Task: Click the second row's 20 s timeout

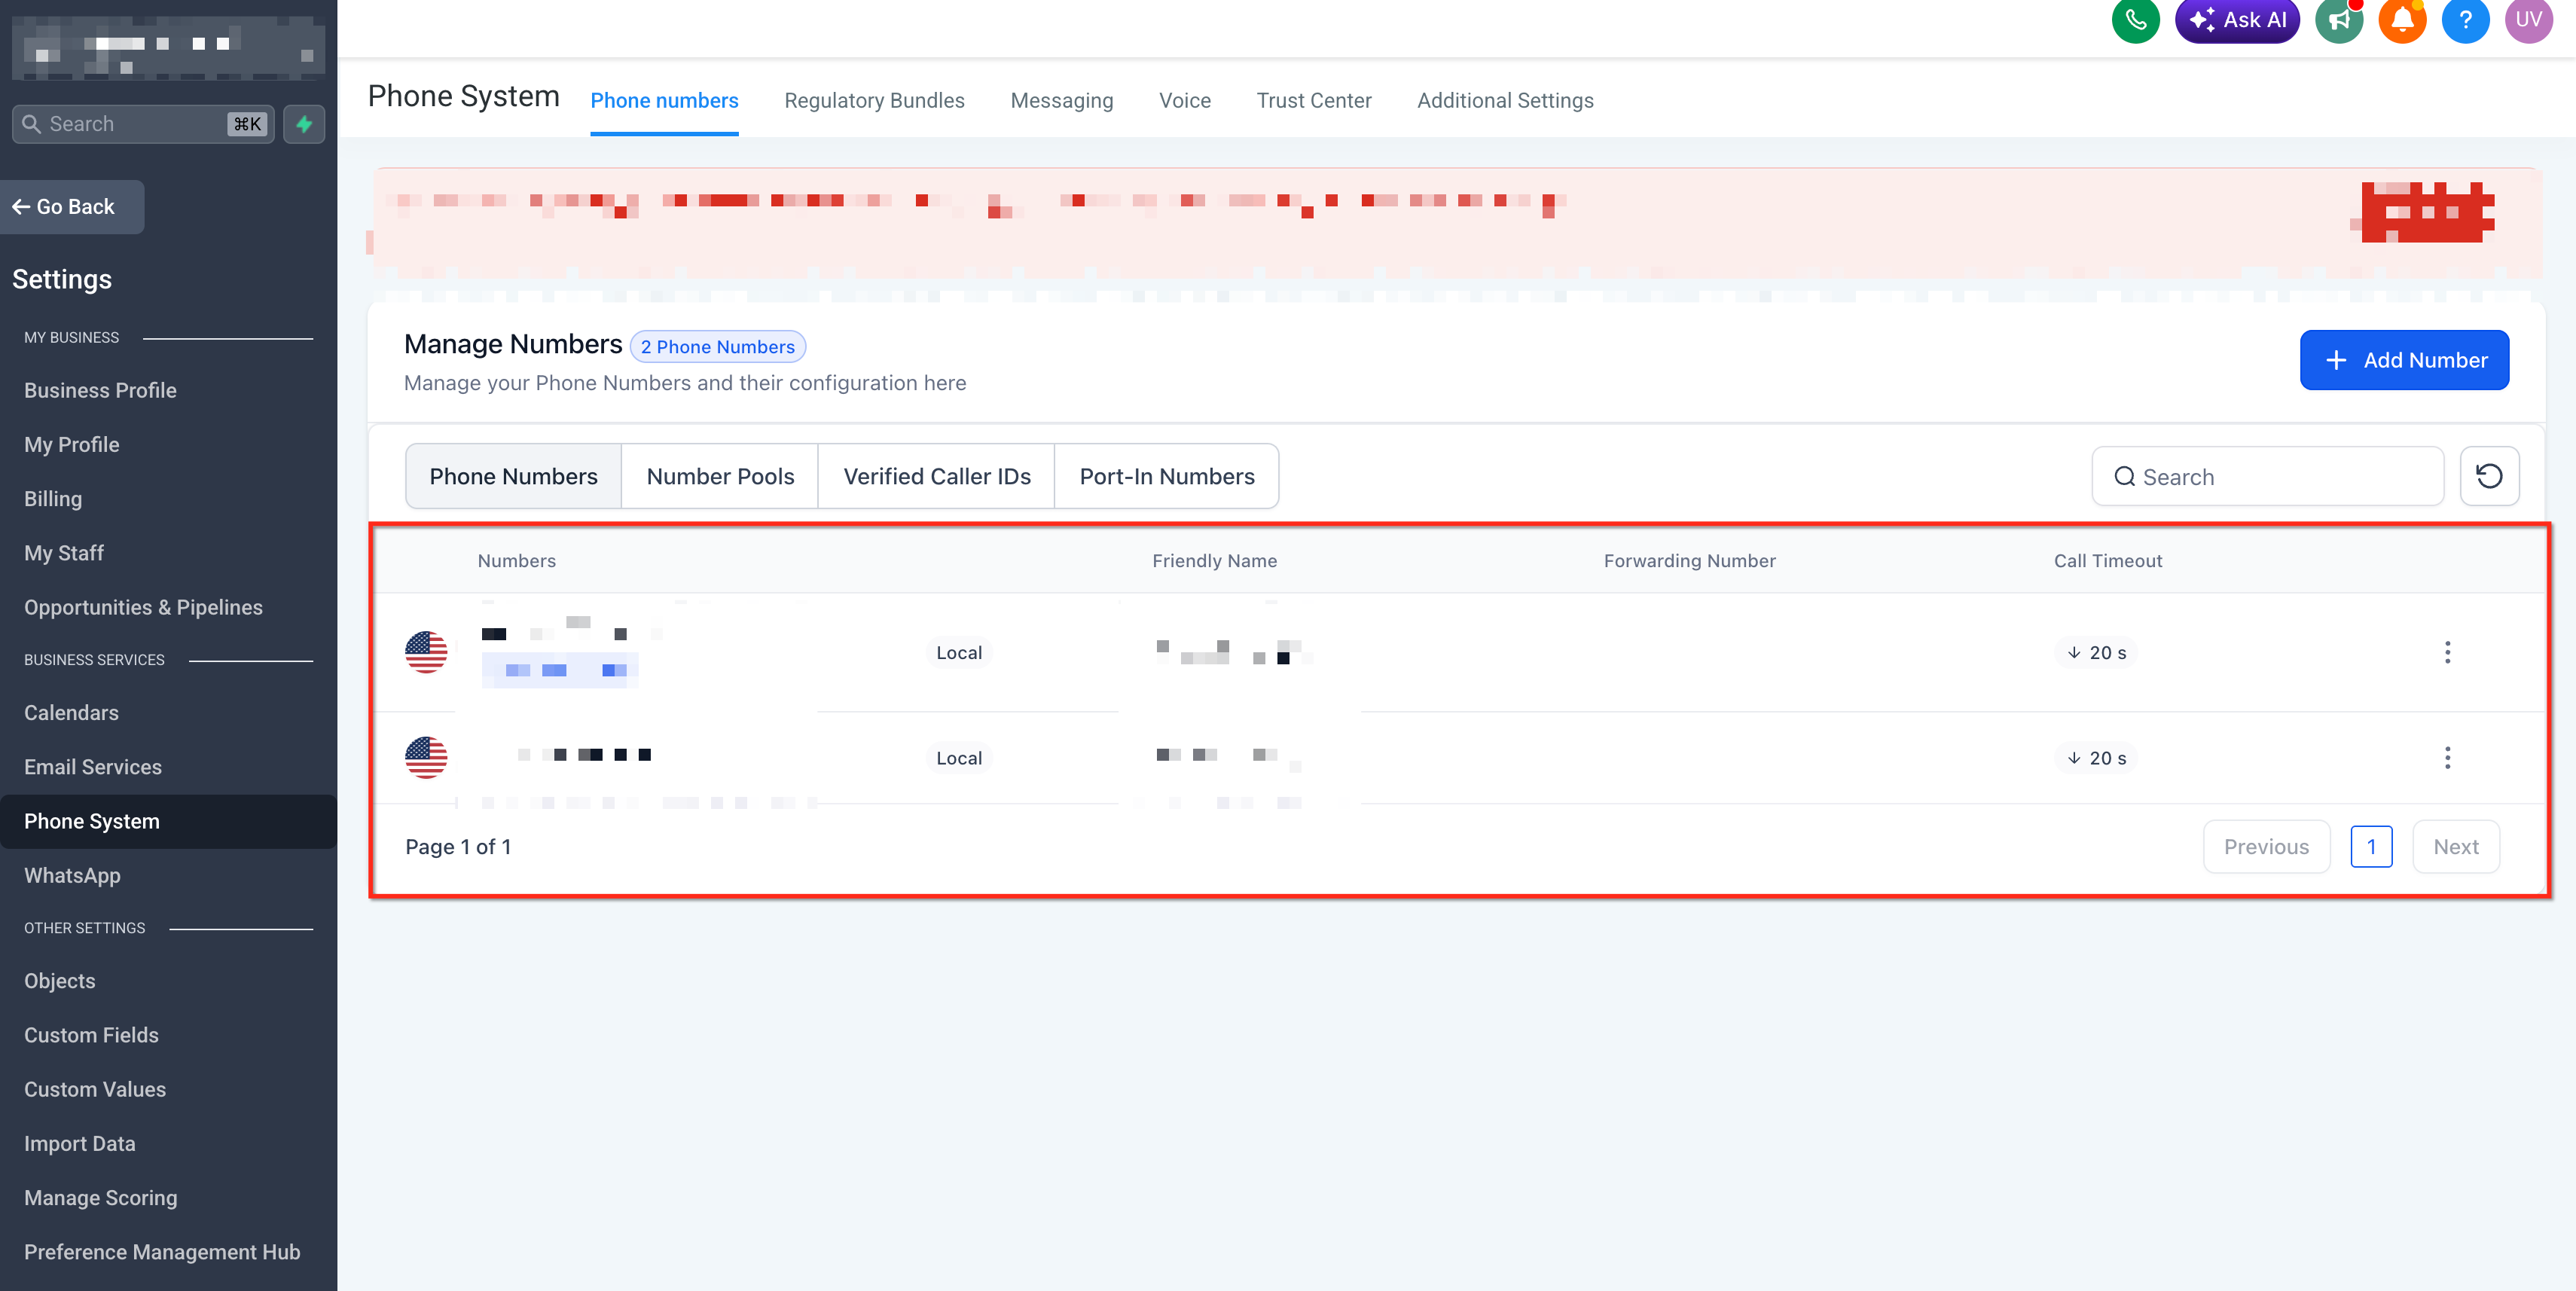Action: 2096,758
